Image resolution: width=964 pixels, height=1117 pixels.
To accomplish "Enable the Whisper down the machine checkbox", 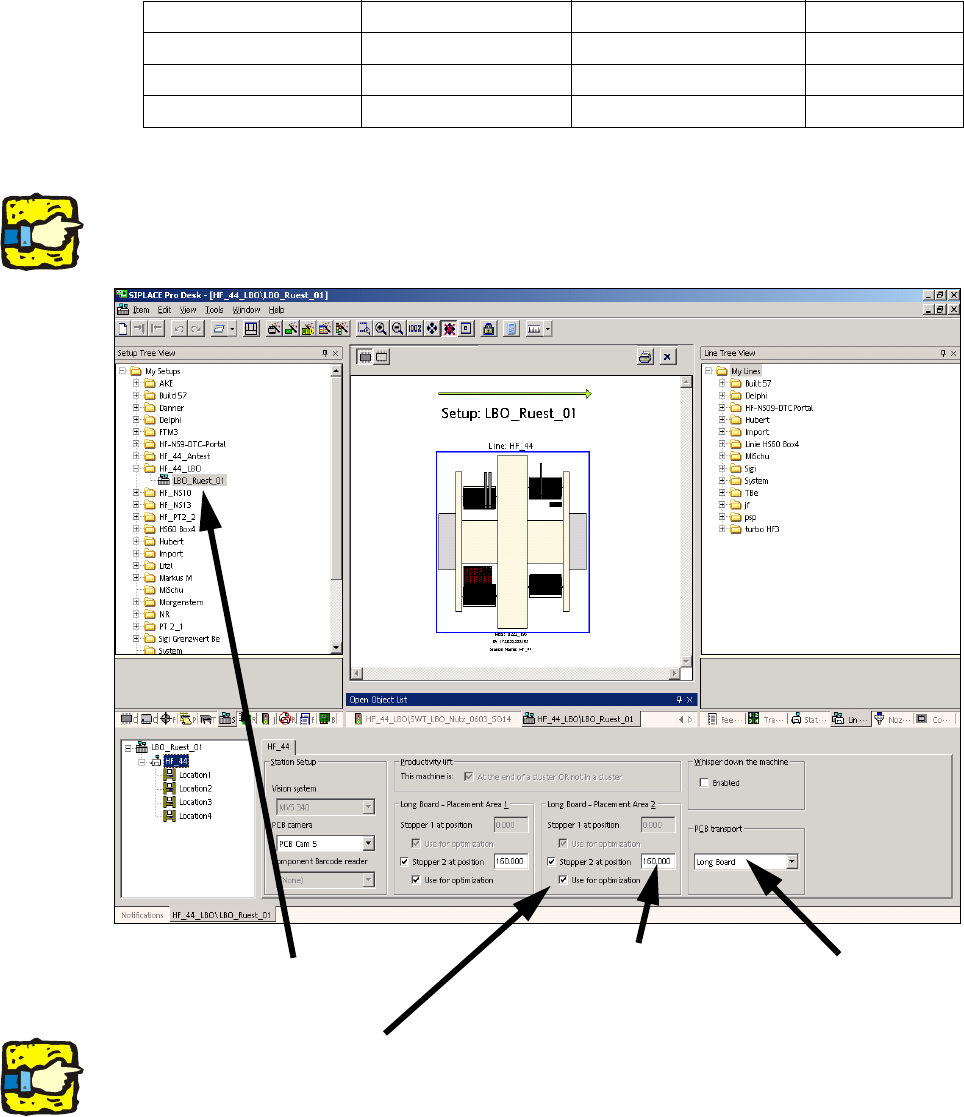I will click(x=704, y=783).
